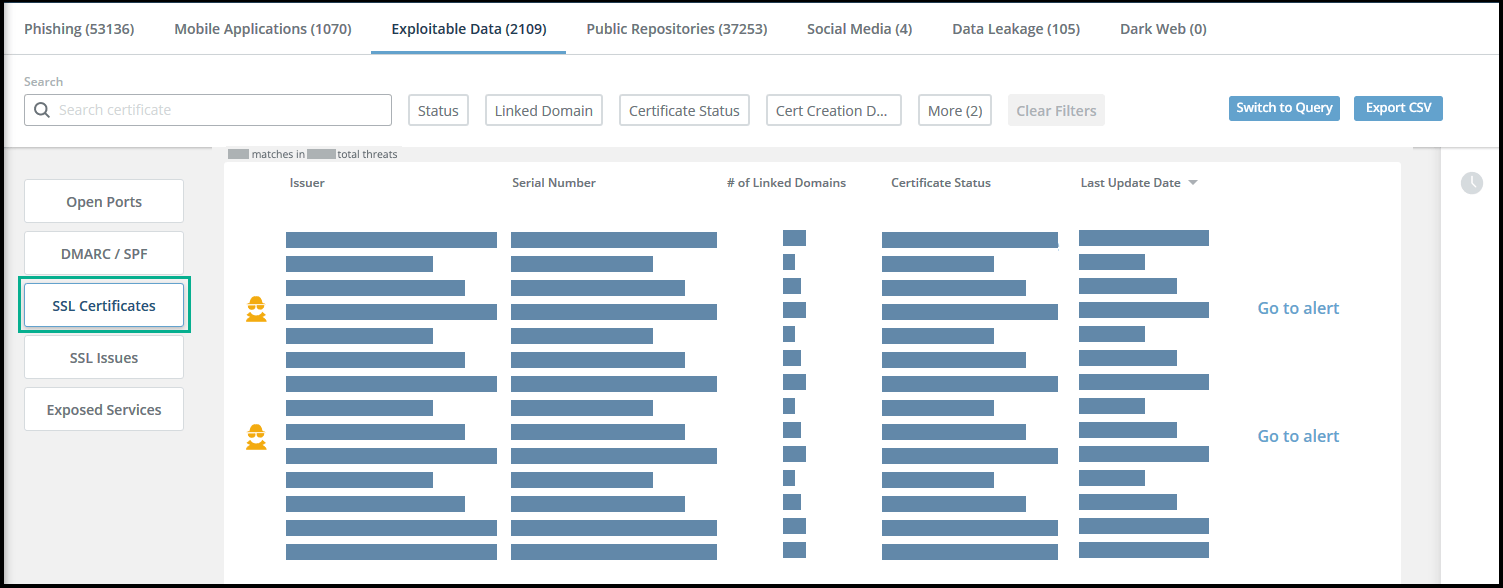The width and height of the screenshot is (1503, 588).
Task: Click the Switch to Query button
Action: click(1284, 108)
